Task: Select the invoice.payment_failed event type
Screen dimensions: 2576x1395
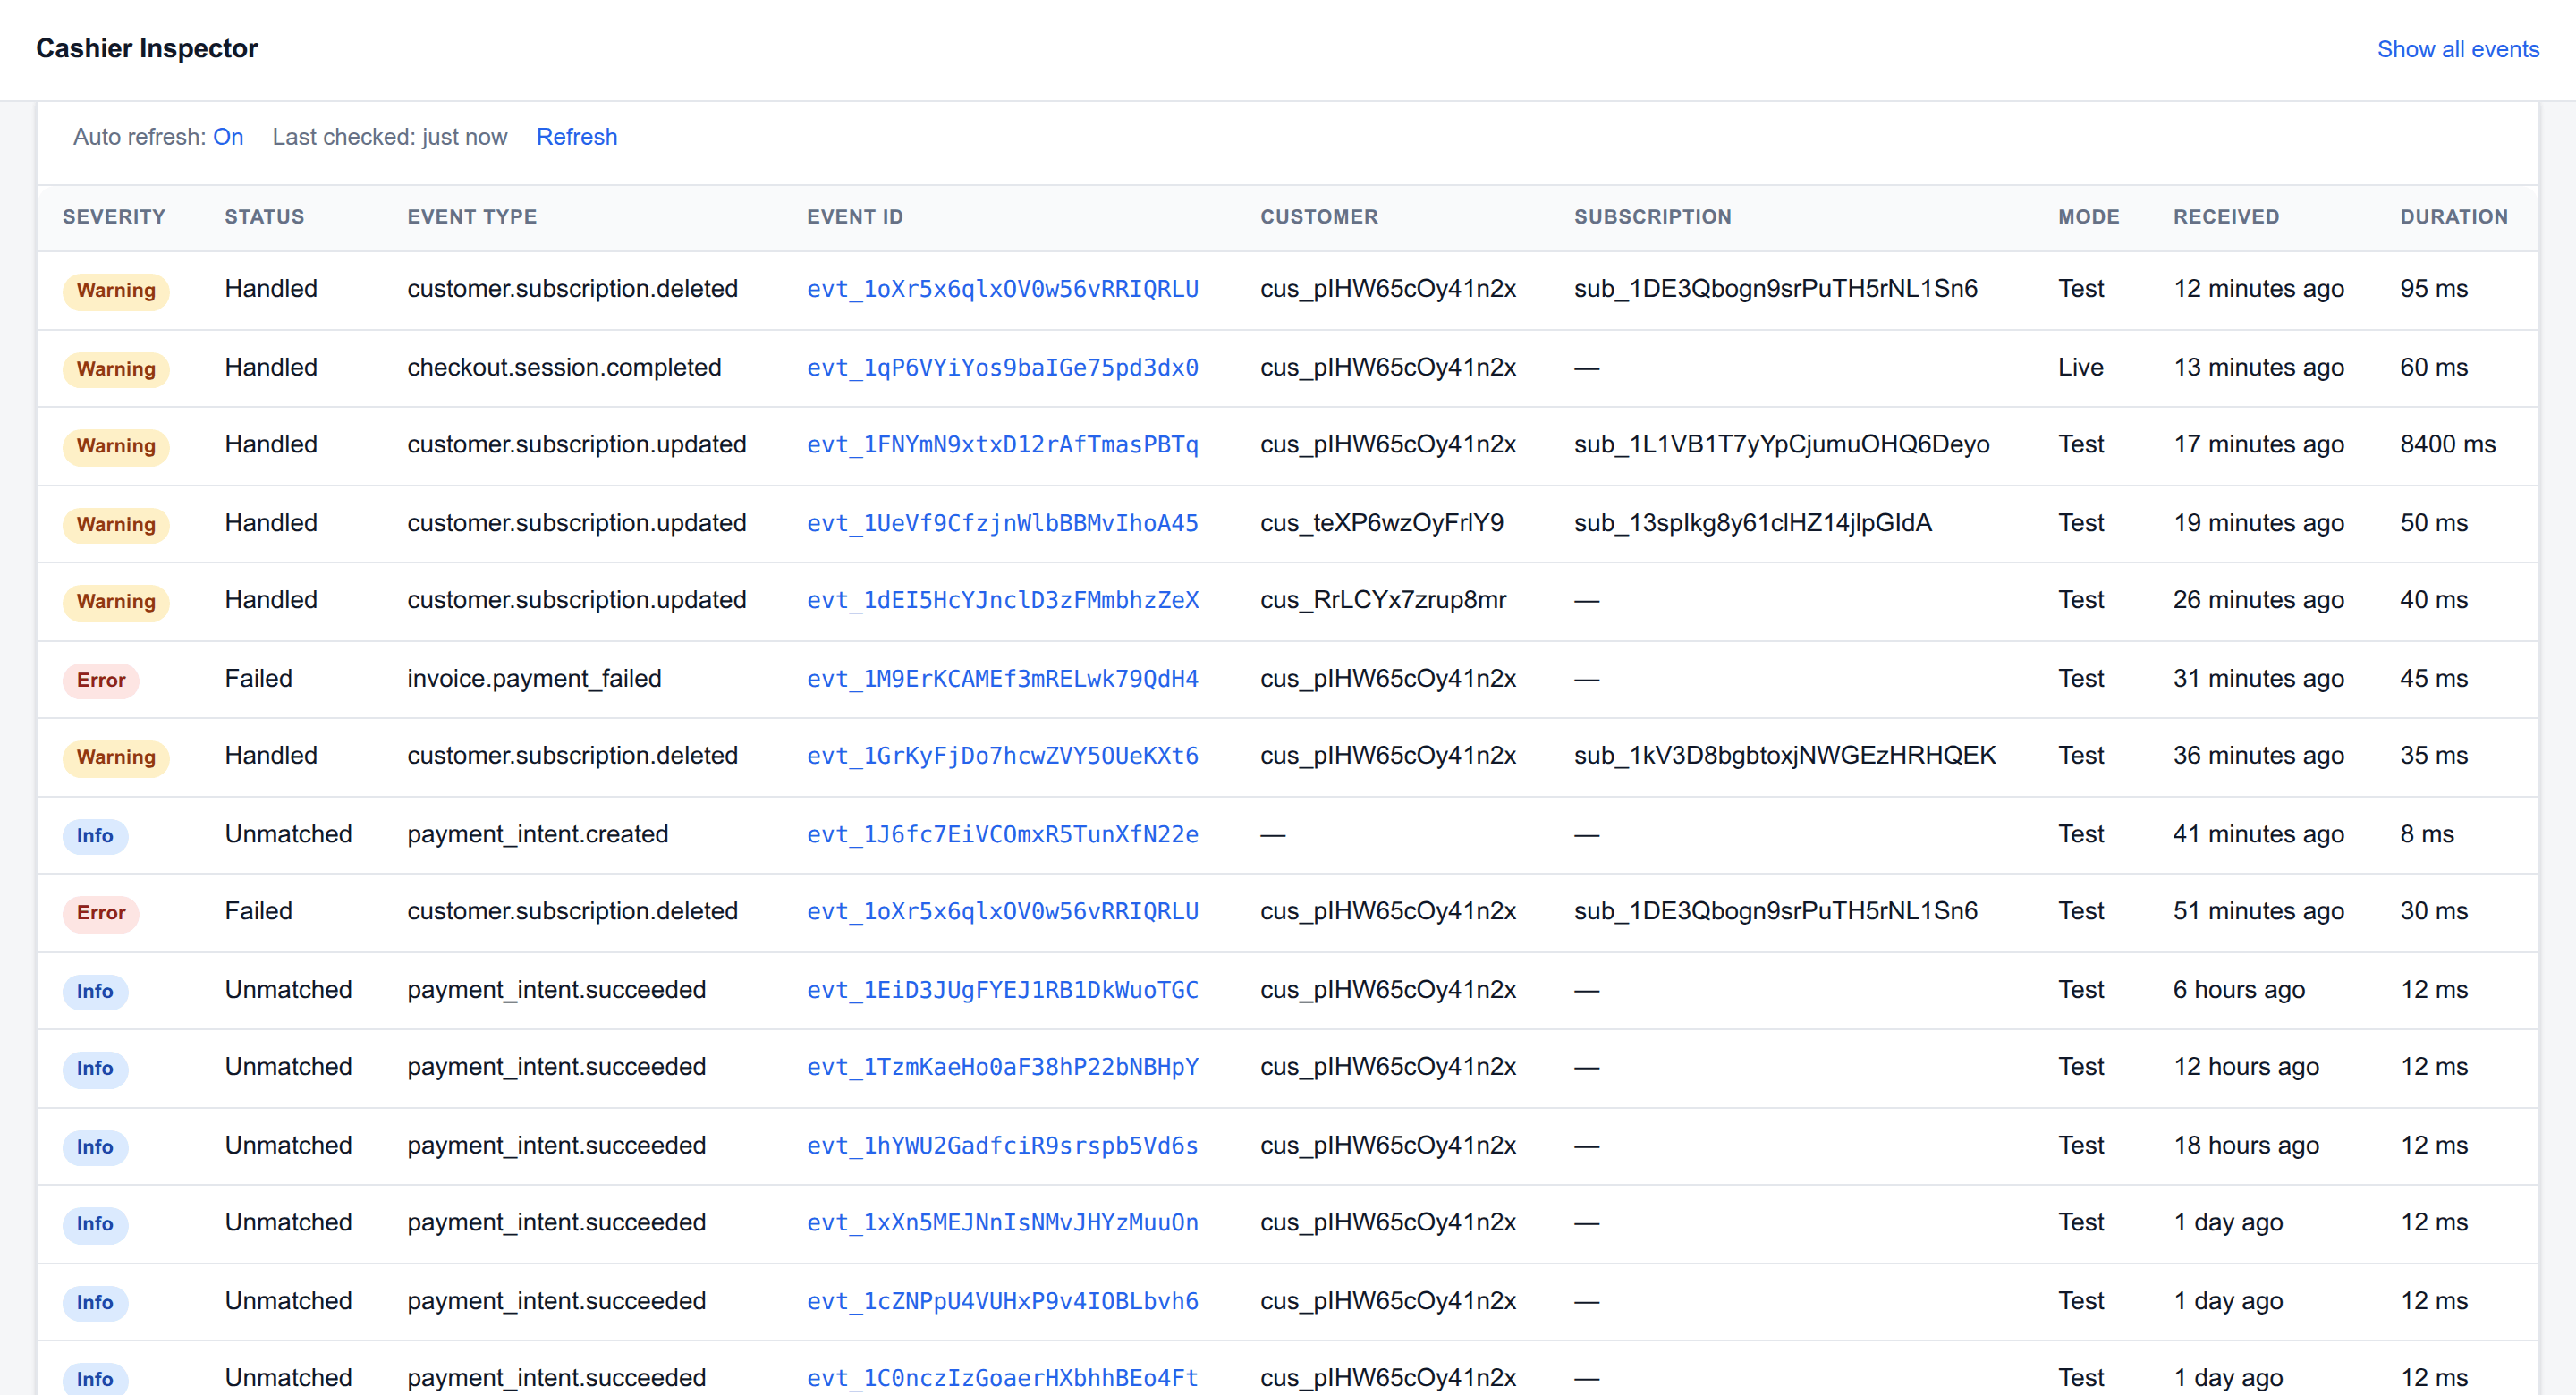Action: [534, 679]
